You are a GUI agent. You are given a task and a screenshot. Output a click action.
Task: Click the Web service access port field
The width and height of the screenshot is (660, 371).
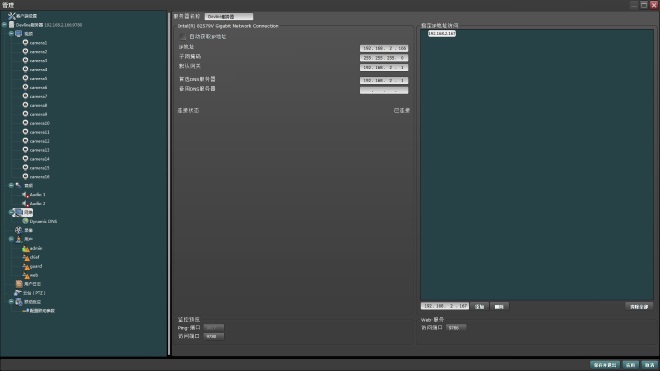click(456, 328)
